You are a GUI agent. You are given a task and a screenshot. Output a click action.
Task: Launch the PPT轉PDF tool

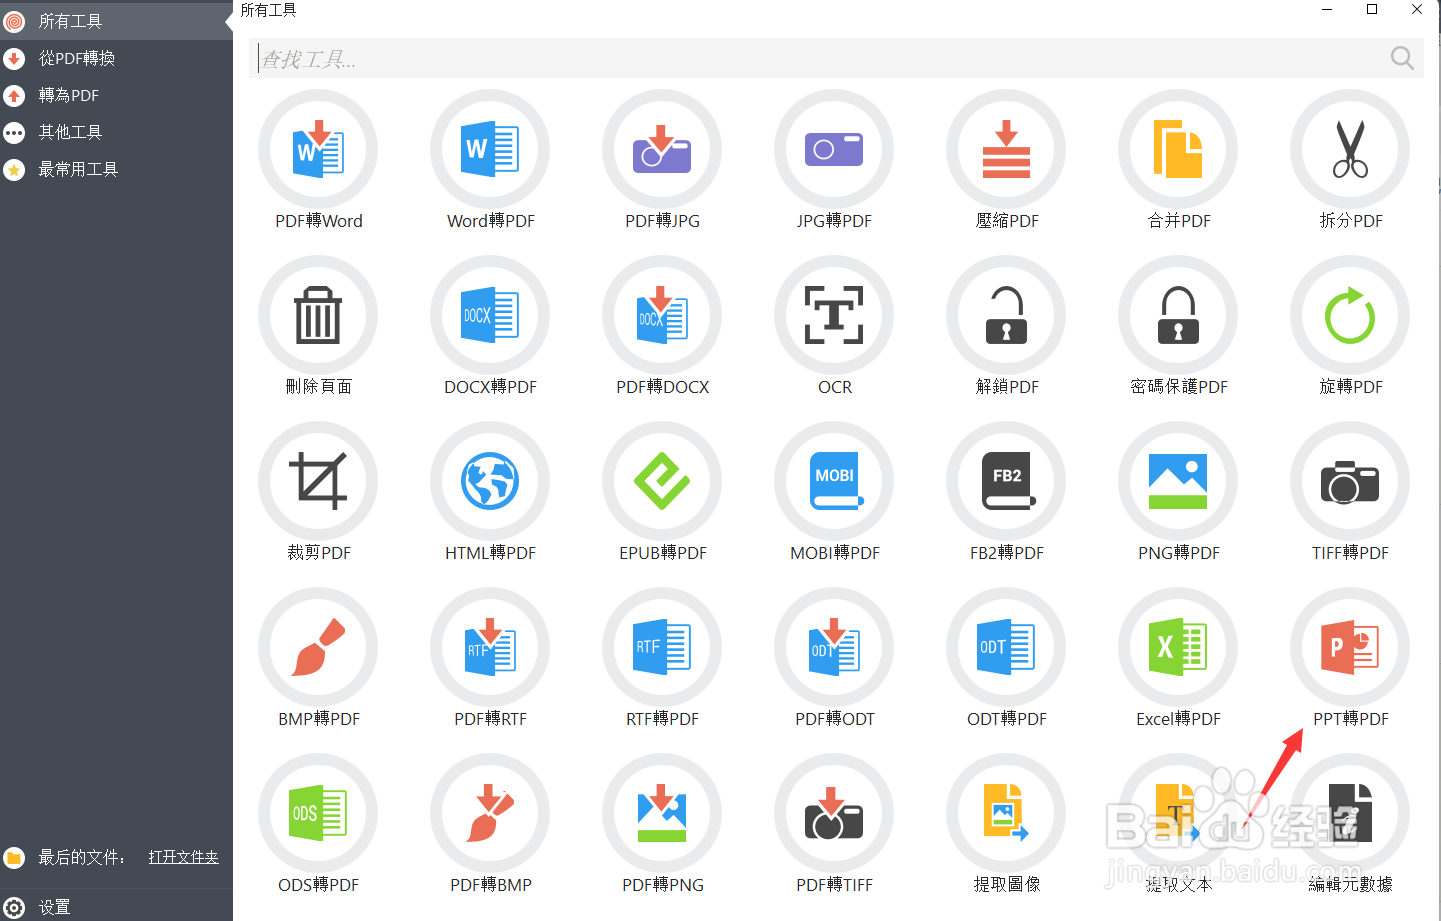[1350, 648]
